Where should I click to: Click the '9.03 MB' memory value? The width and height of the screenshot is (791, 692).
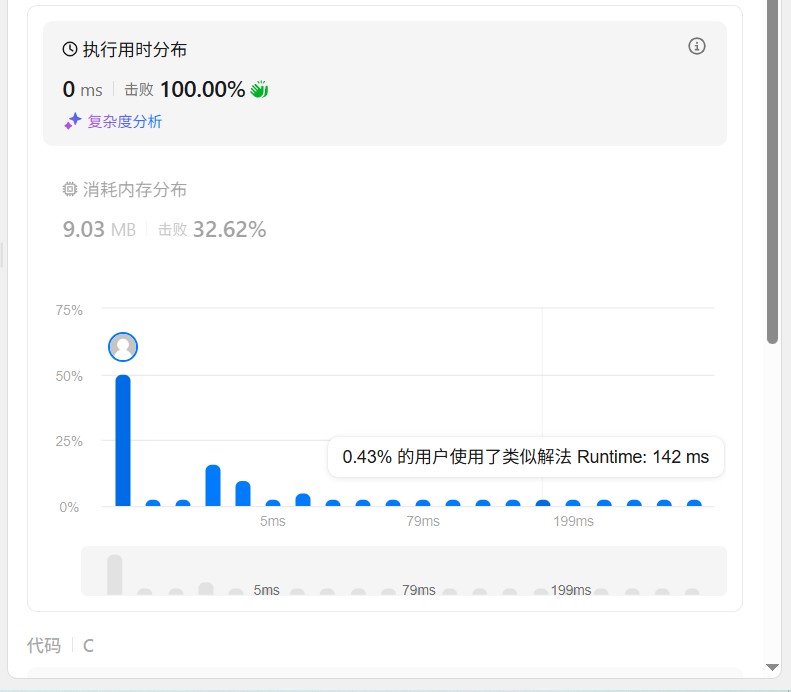(99, 229)
